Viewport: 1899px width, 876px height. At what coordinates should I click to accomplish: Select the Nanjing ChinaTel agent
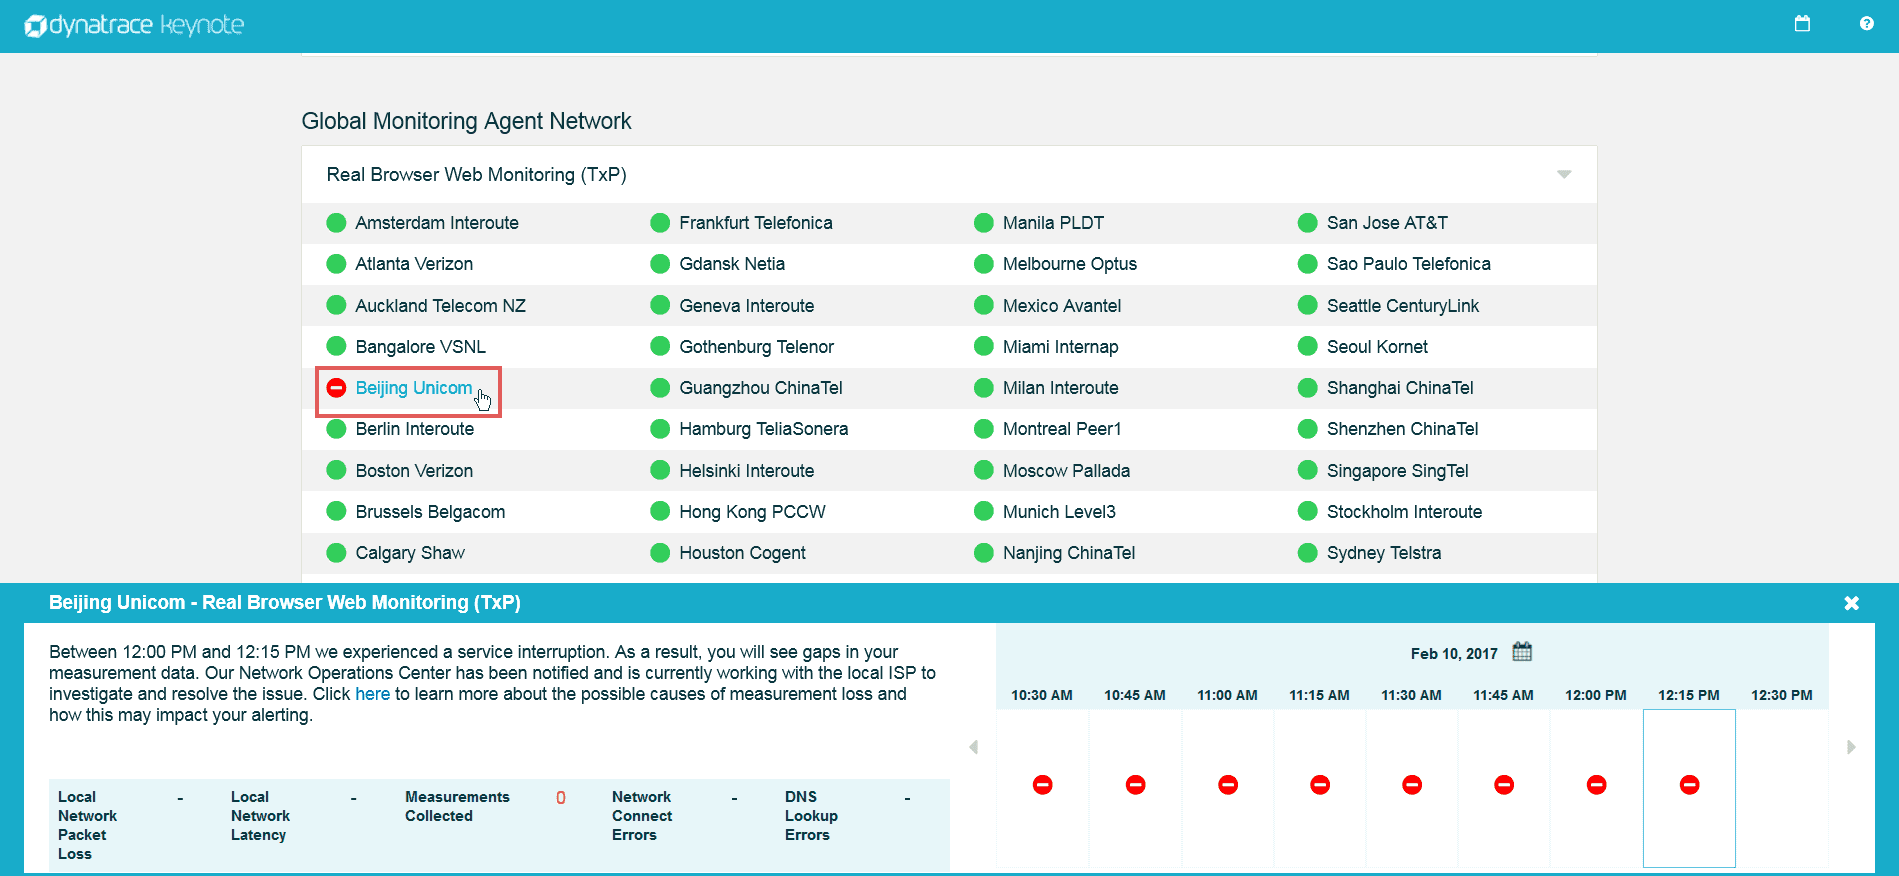click(1069, 553)
